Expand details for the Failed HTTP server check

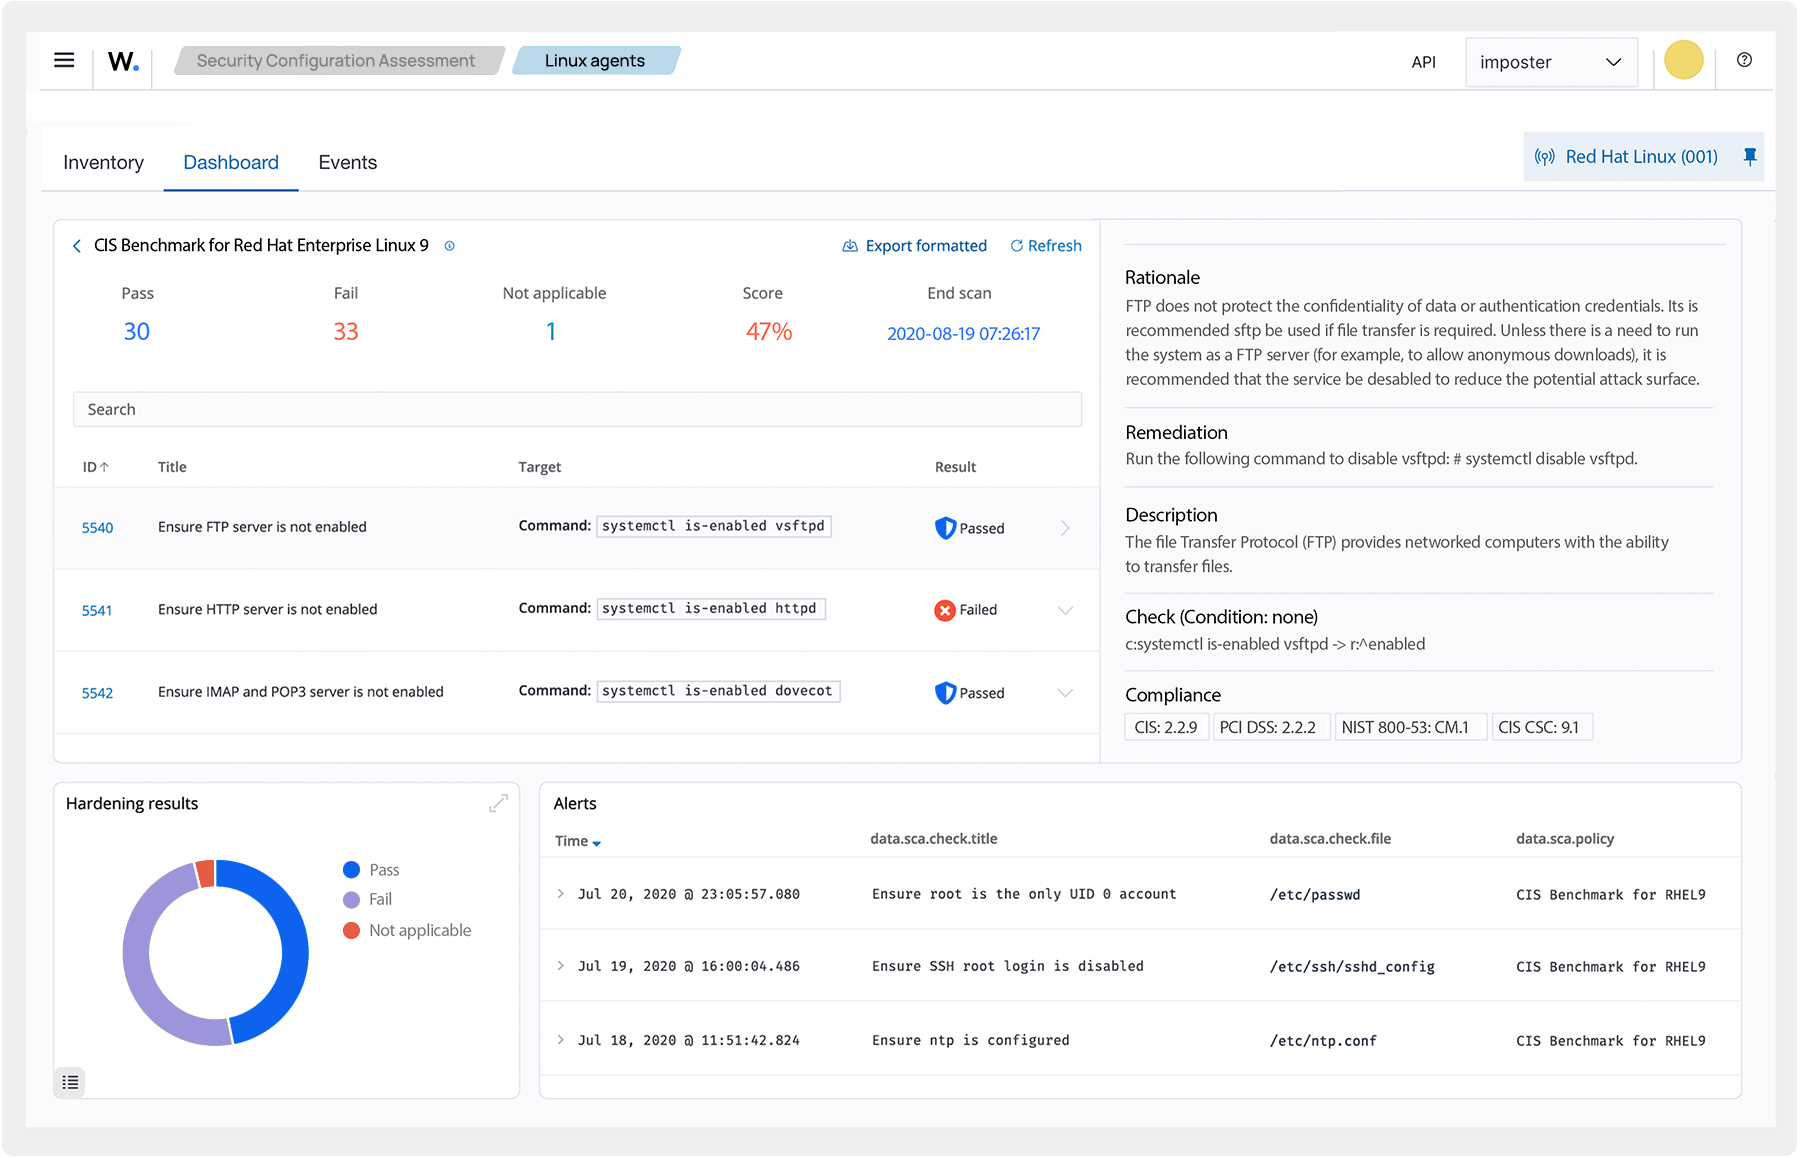(x=1066, y=610)
